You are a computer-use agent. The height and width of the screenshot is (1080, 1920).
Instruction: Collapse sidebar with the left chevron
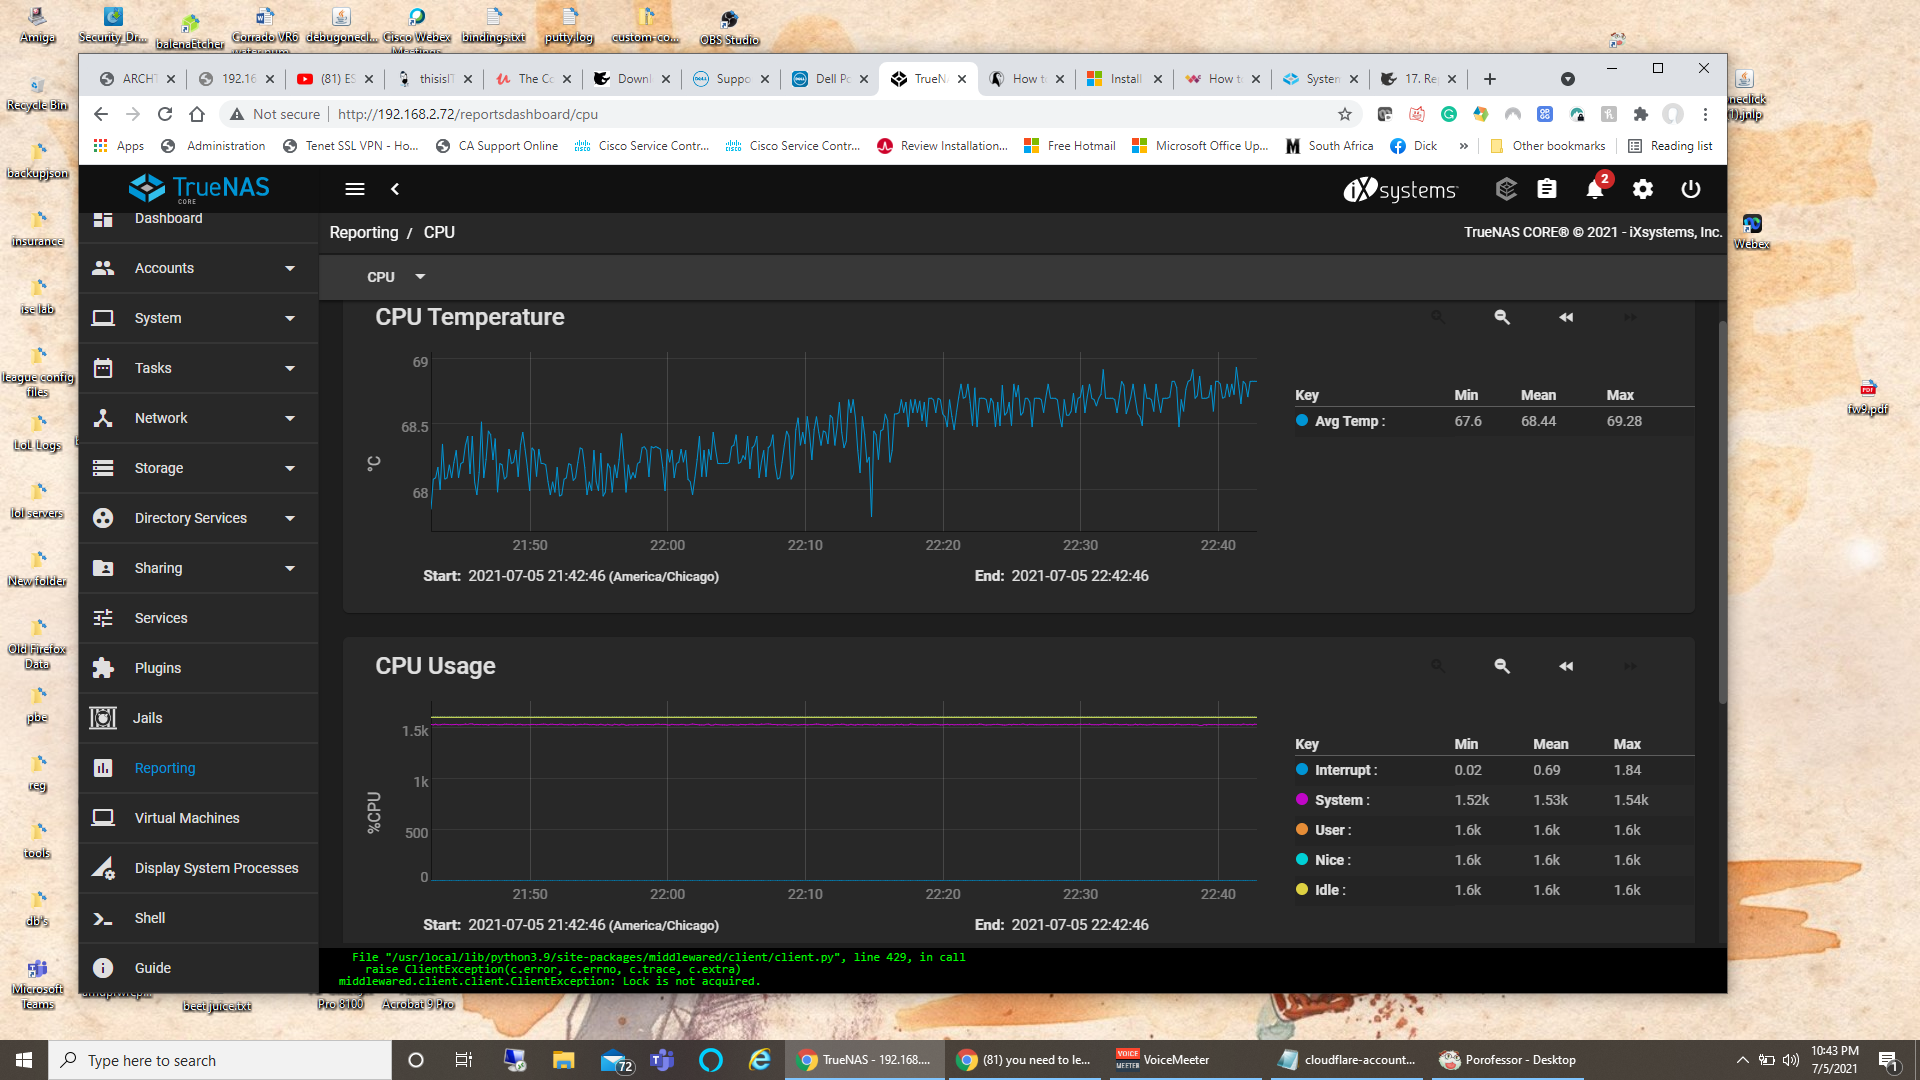click(395, 189)
